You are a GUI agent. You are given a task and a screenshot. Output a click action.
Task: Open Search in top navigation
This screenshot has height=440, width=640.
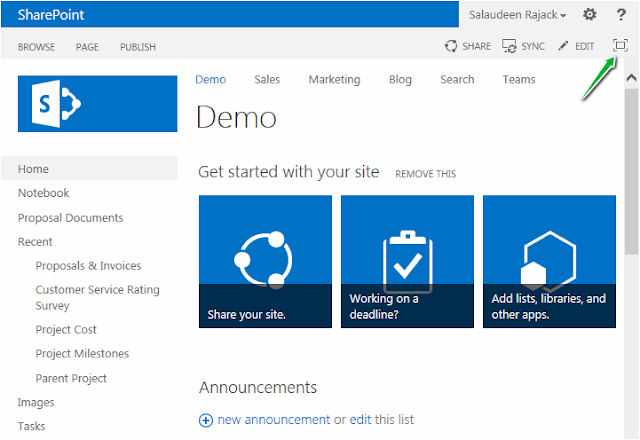click(457, 79)
